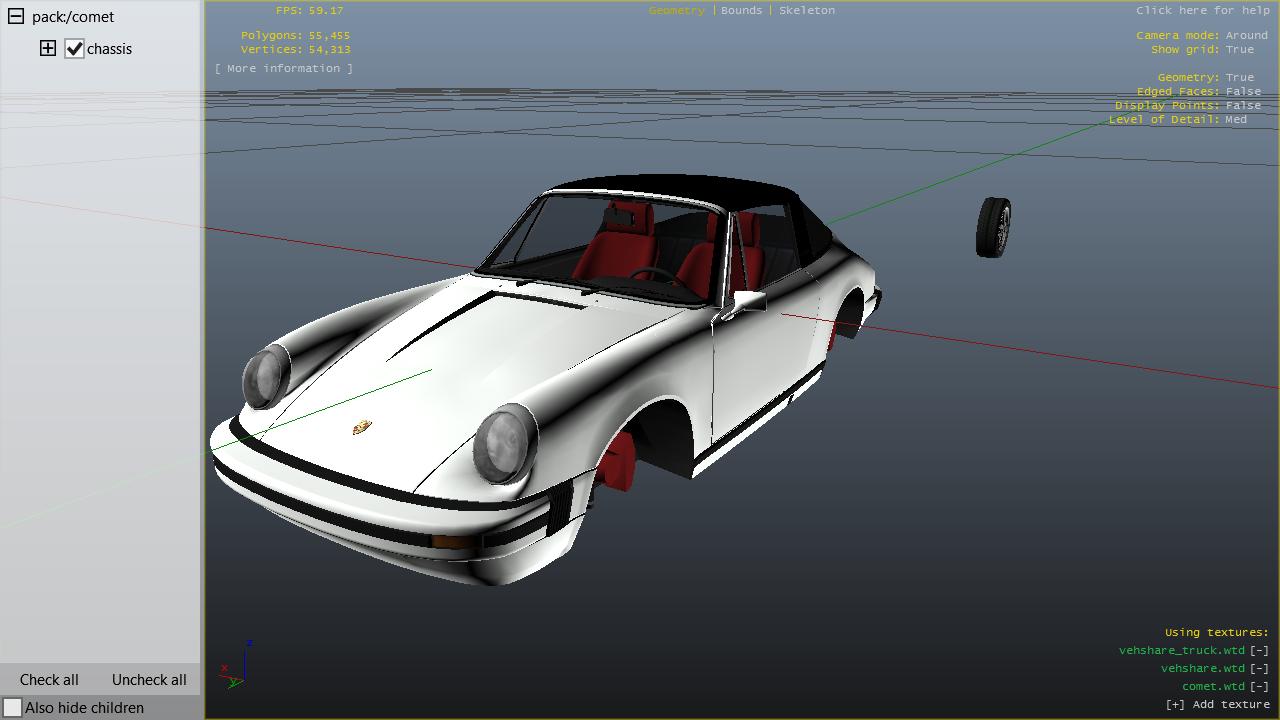Click the Check all button
Viewport: 1280px width, 720px height.
49,679
